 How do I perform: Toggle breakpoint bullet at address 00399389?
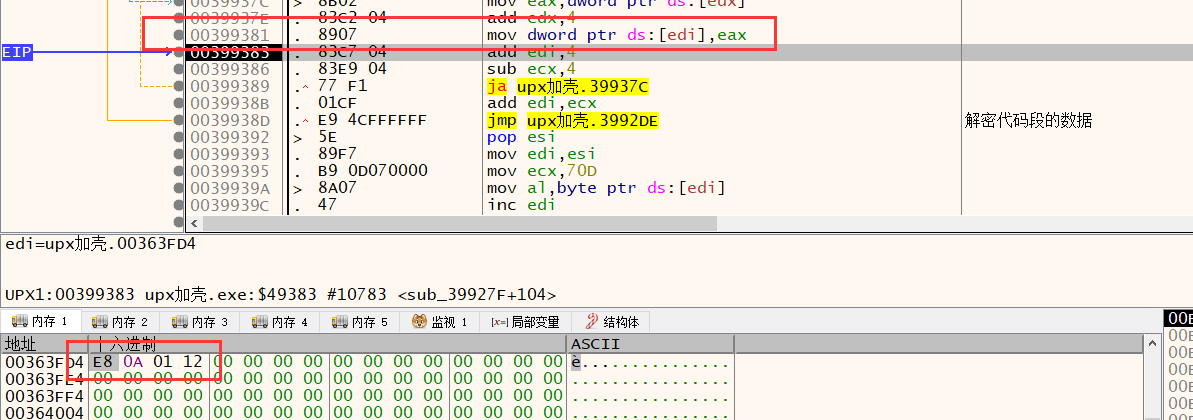pyautogui.click(x=179, y=86)
